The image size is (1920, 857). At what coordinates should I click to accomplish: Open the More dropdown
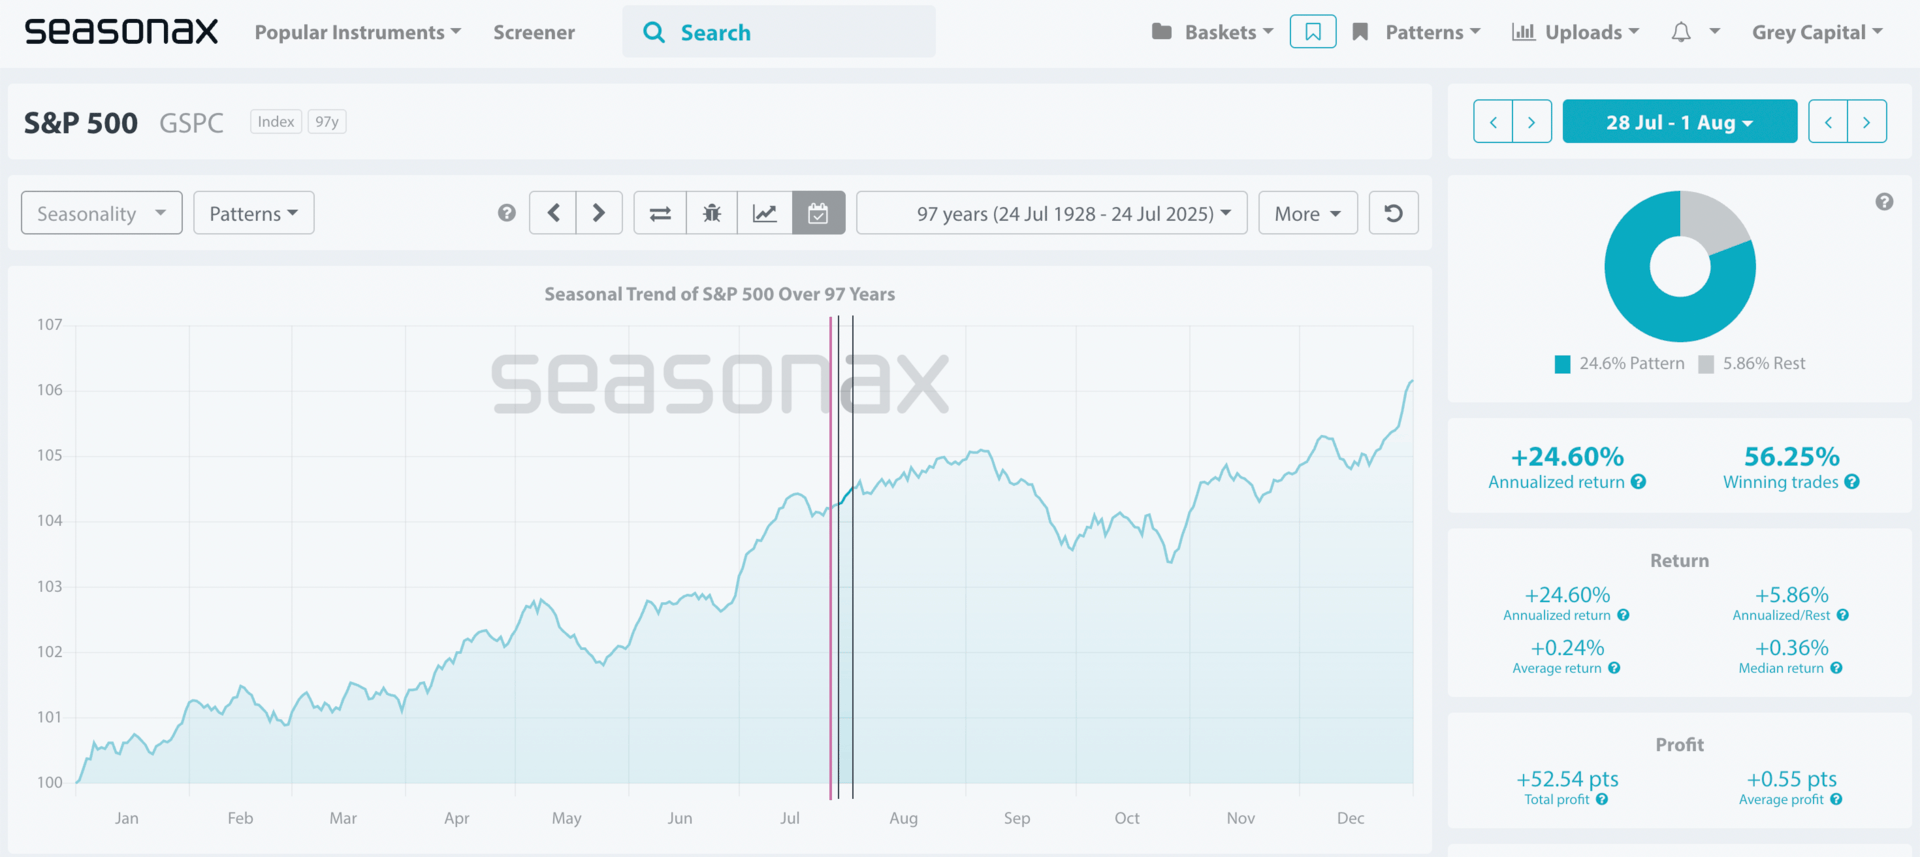[x=1308, y=213]
